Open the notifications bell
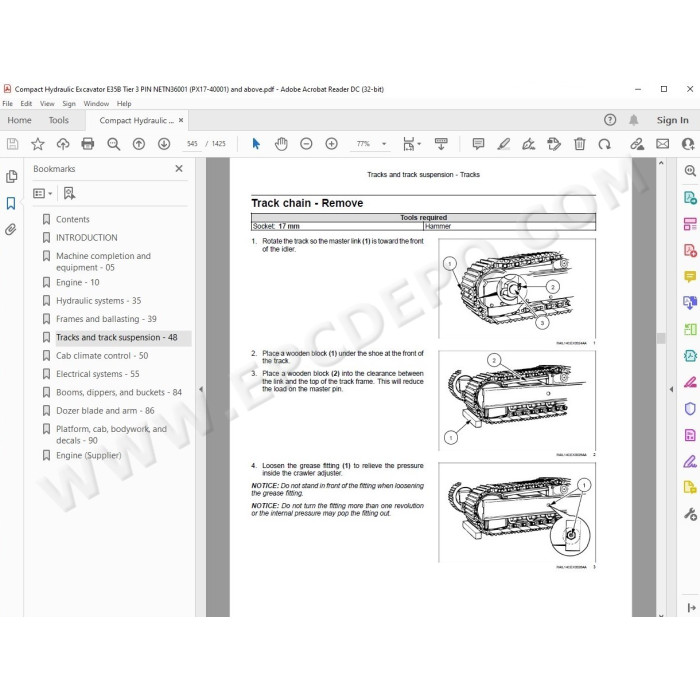This screenshot has width=700, height=700. click(x=633, y=120)
